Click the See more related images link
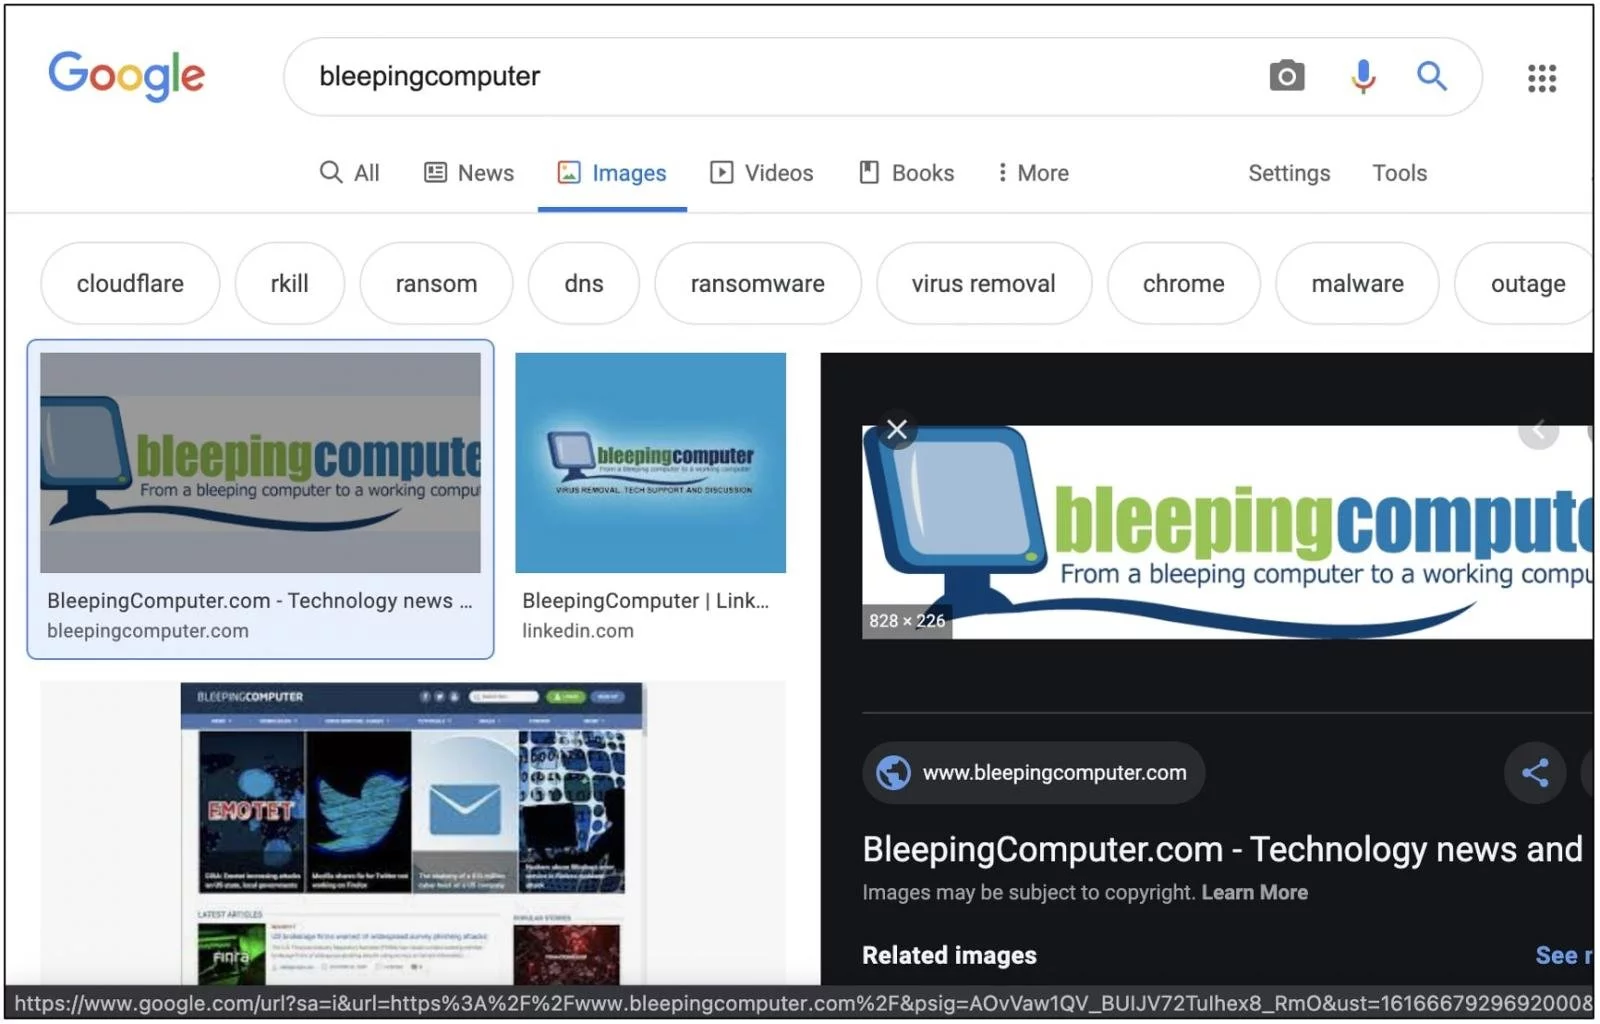 pos(1564,956)
